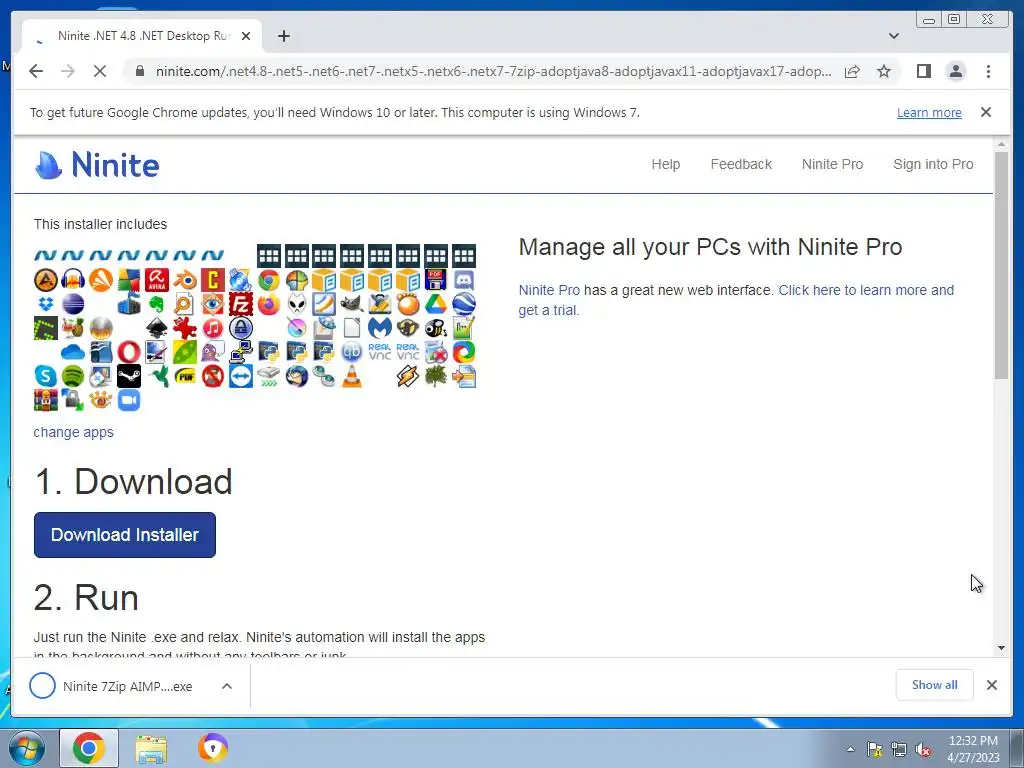
Task: Bookmark this page with the star icon
Action: (884, 71)
